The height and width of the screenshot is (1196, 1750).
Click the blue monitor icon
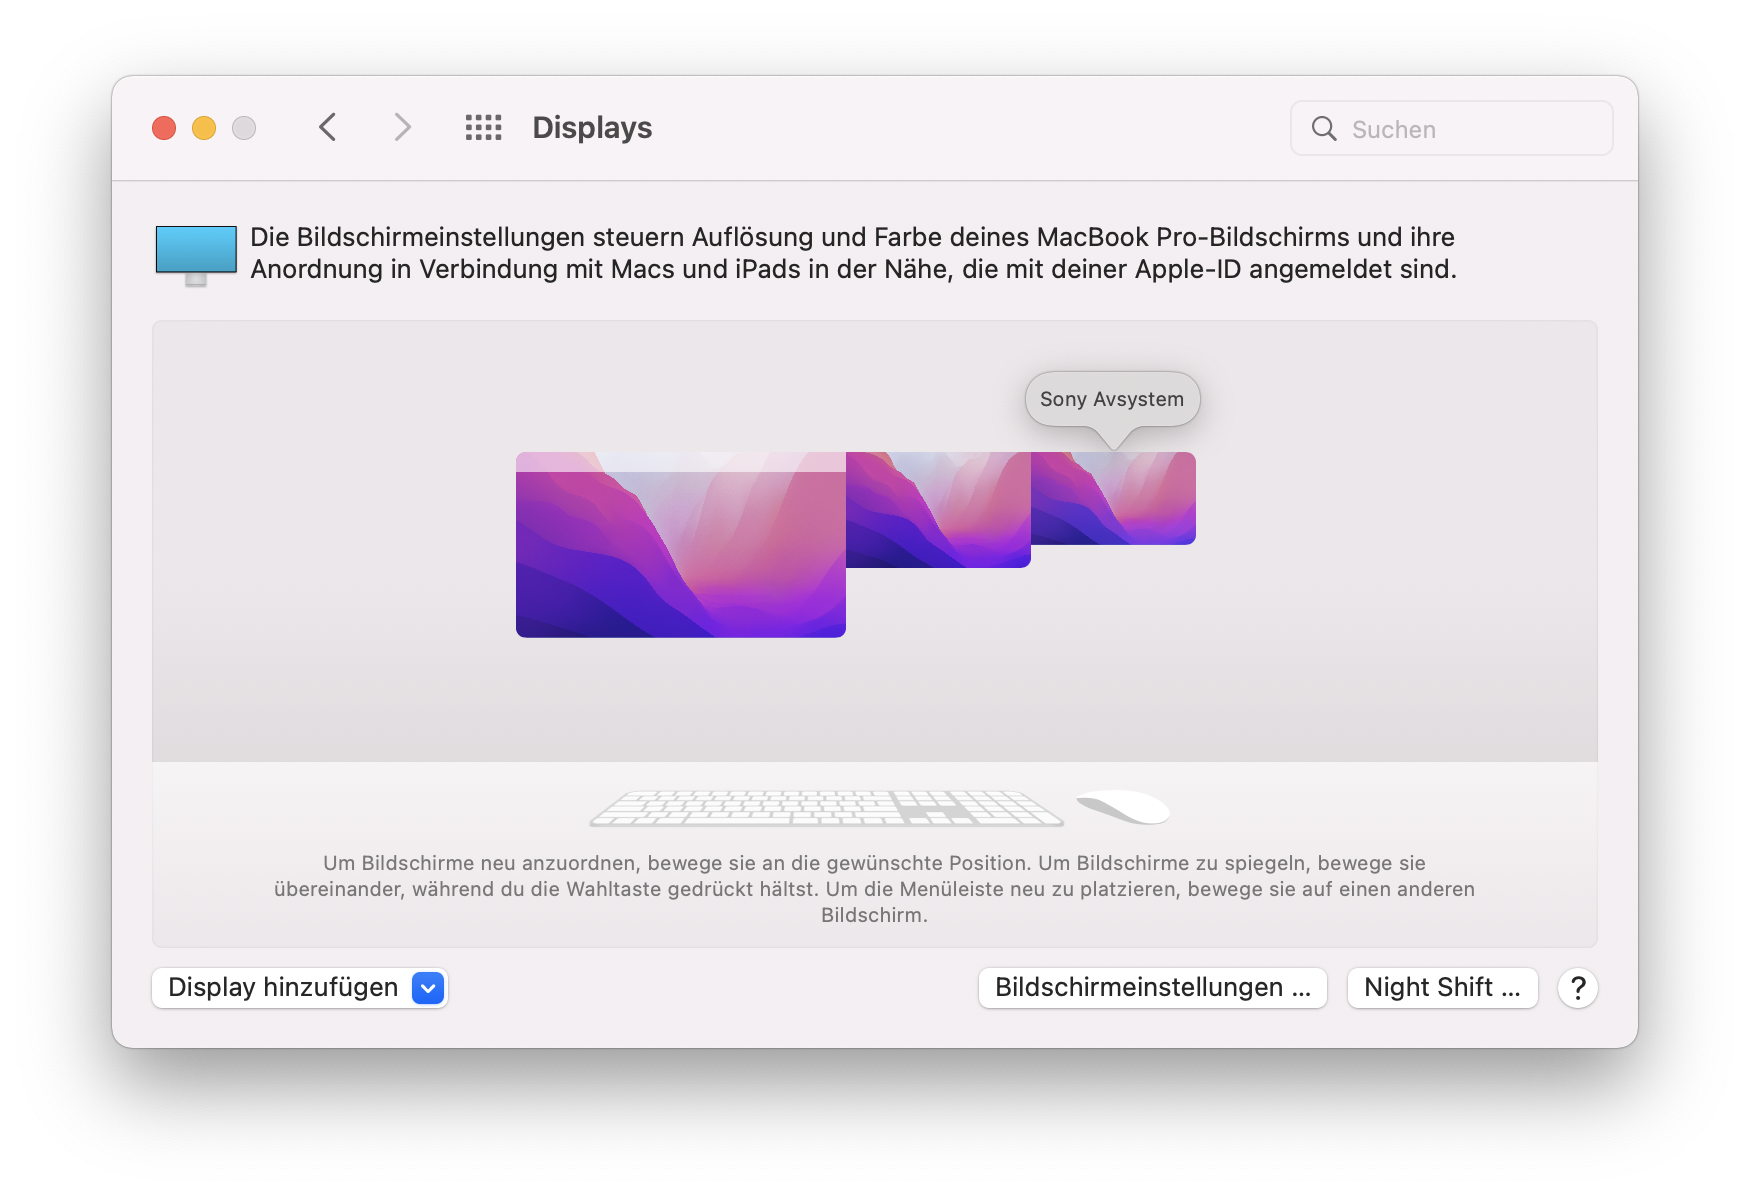coord(196,254)
